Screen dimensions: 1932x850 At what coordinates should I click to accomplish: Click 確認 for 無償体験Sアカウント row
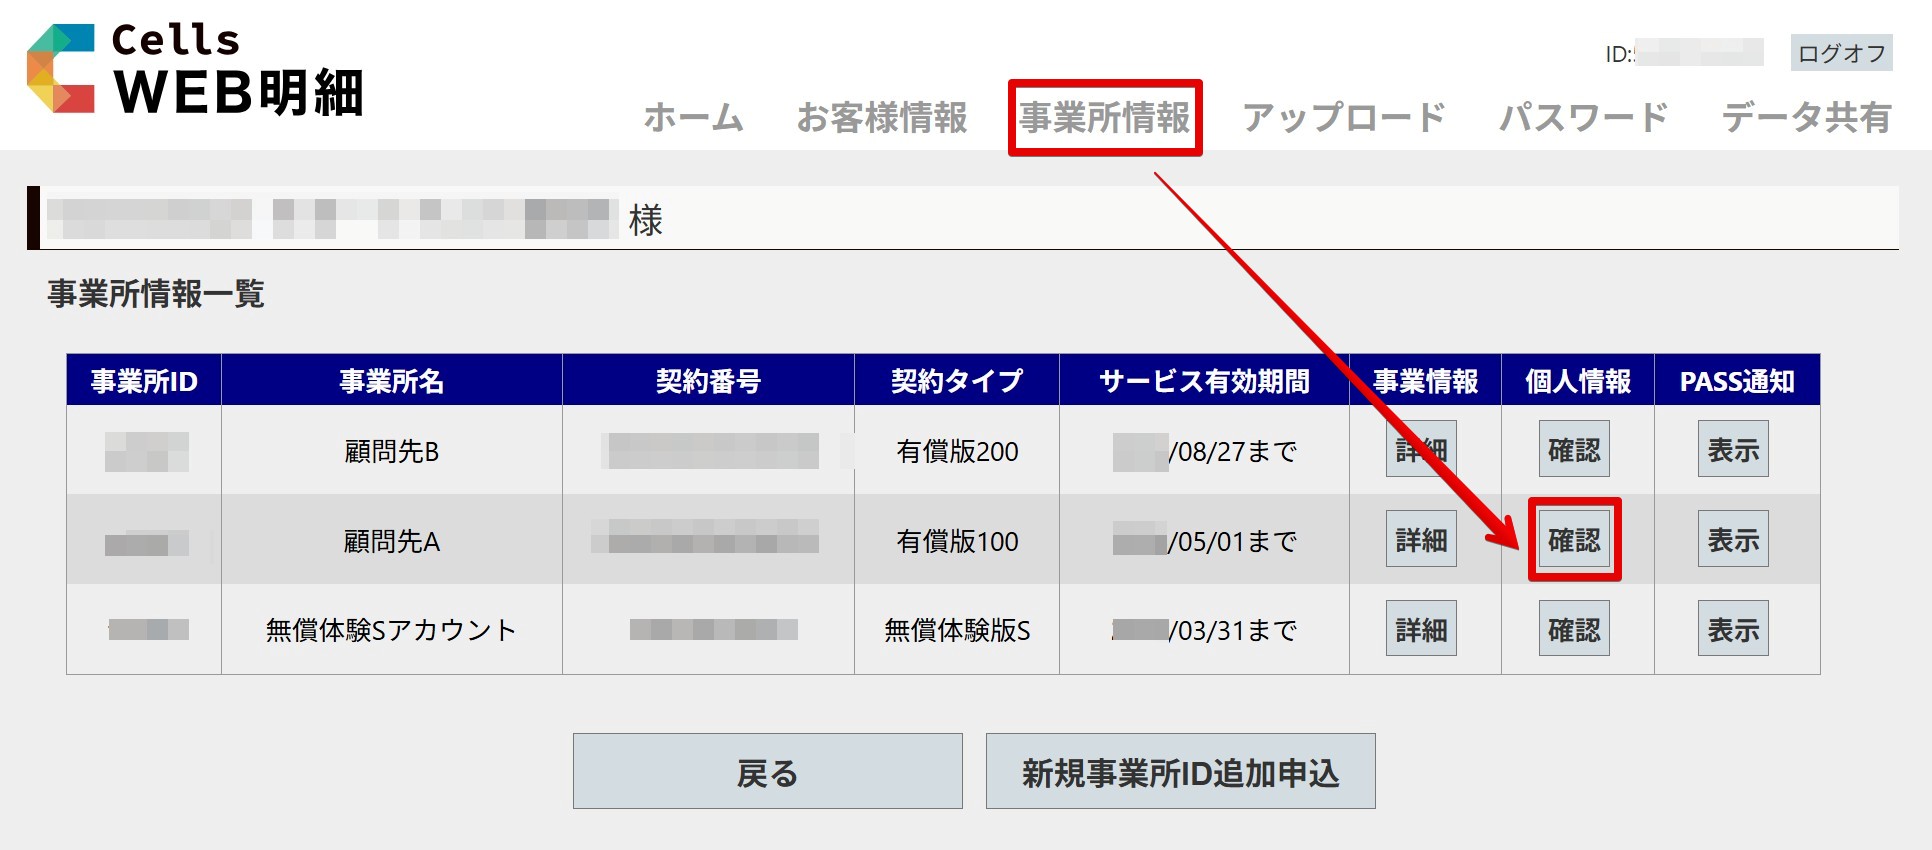(1573, 629)
